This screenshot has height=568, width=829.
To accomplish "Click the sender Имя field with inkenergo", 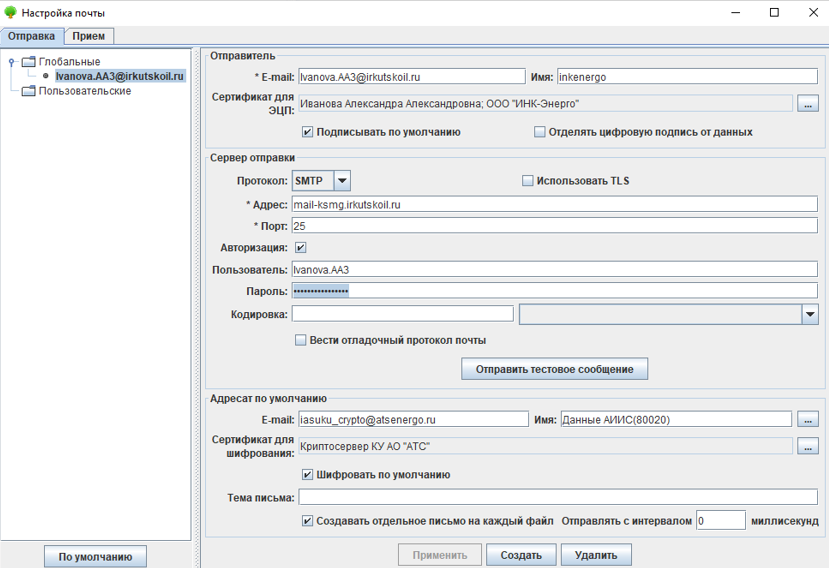I will point(687,77).
